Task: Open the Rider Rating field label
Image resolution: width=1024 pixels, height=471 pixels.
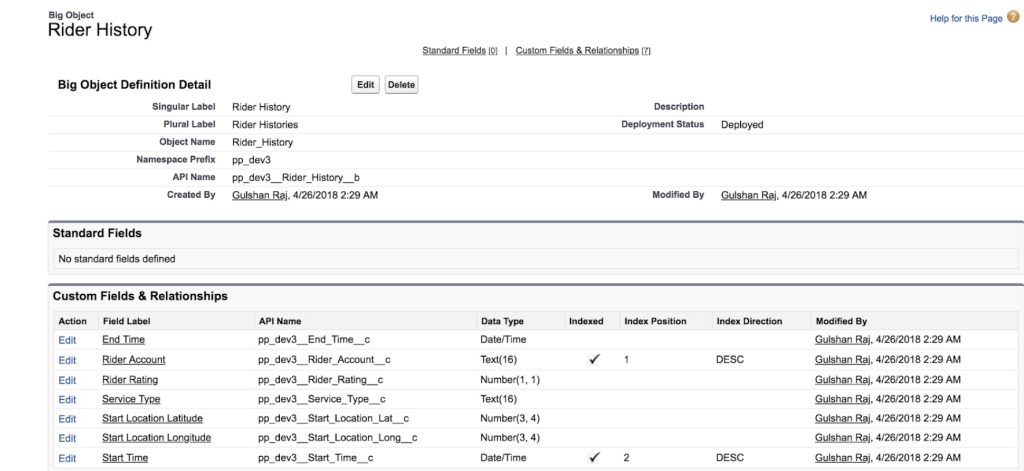Action: [130, 380]
